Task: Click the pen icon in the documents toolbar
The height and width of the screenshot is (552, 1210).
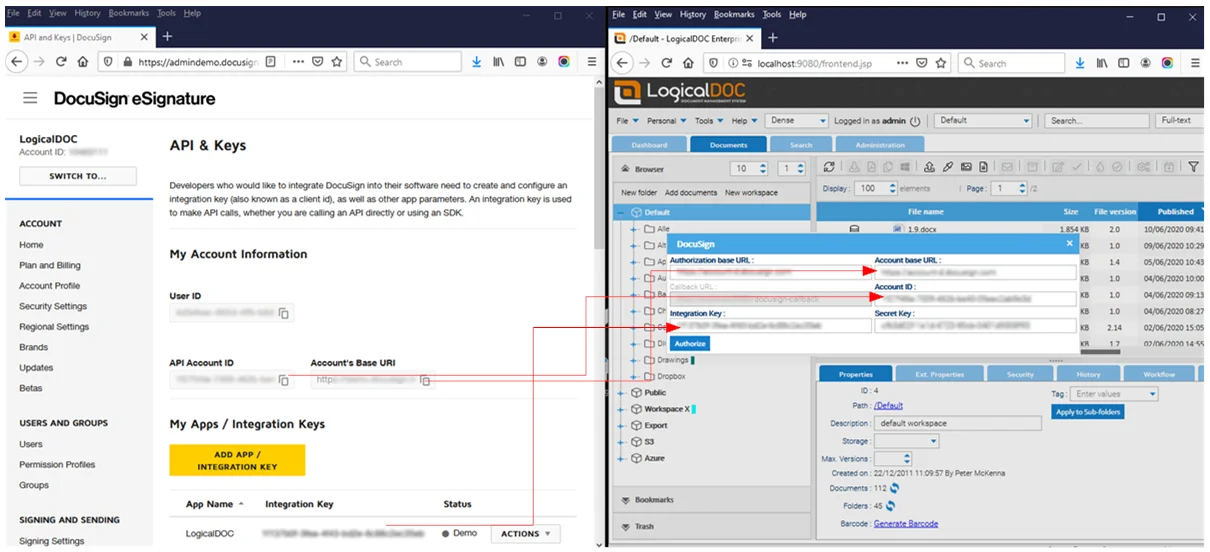Action: (947, 167)
